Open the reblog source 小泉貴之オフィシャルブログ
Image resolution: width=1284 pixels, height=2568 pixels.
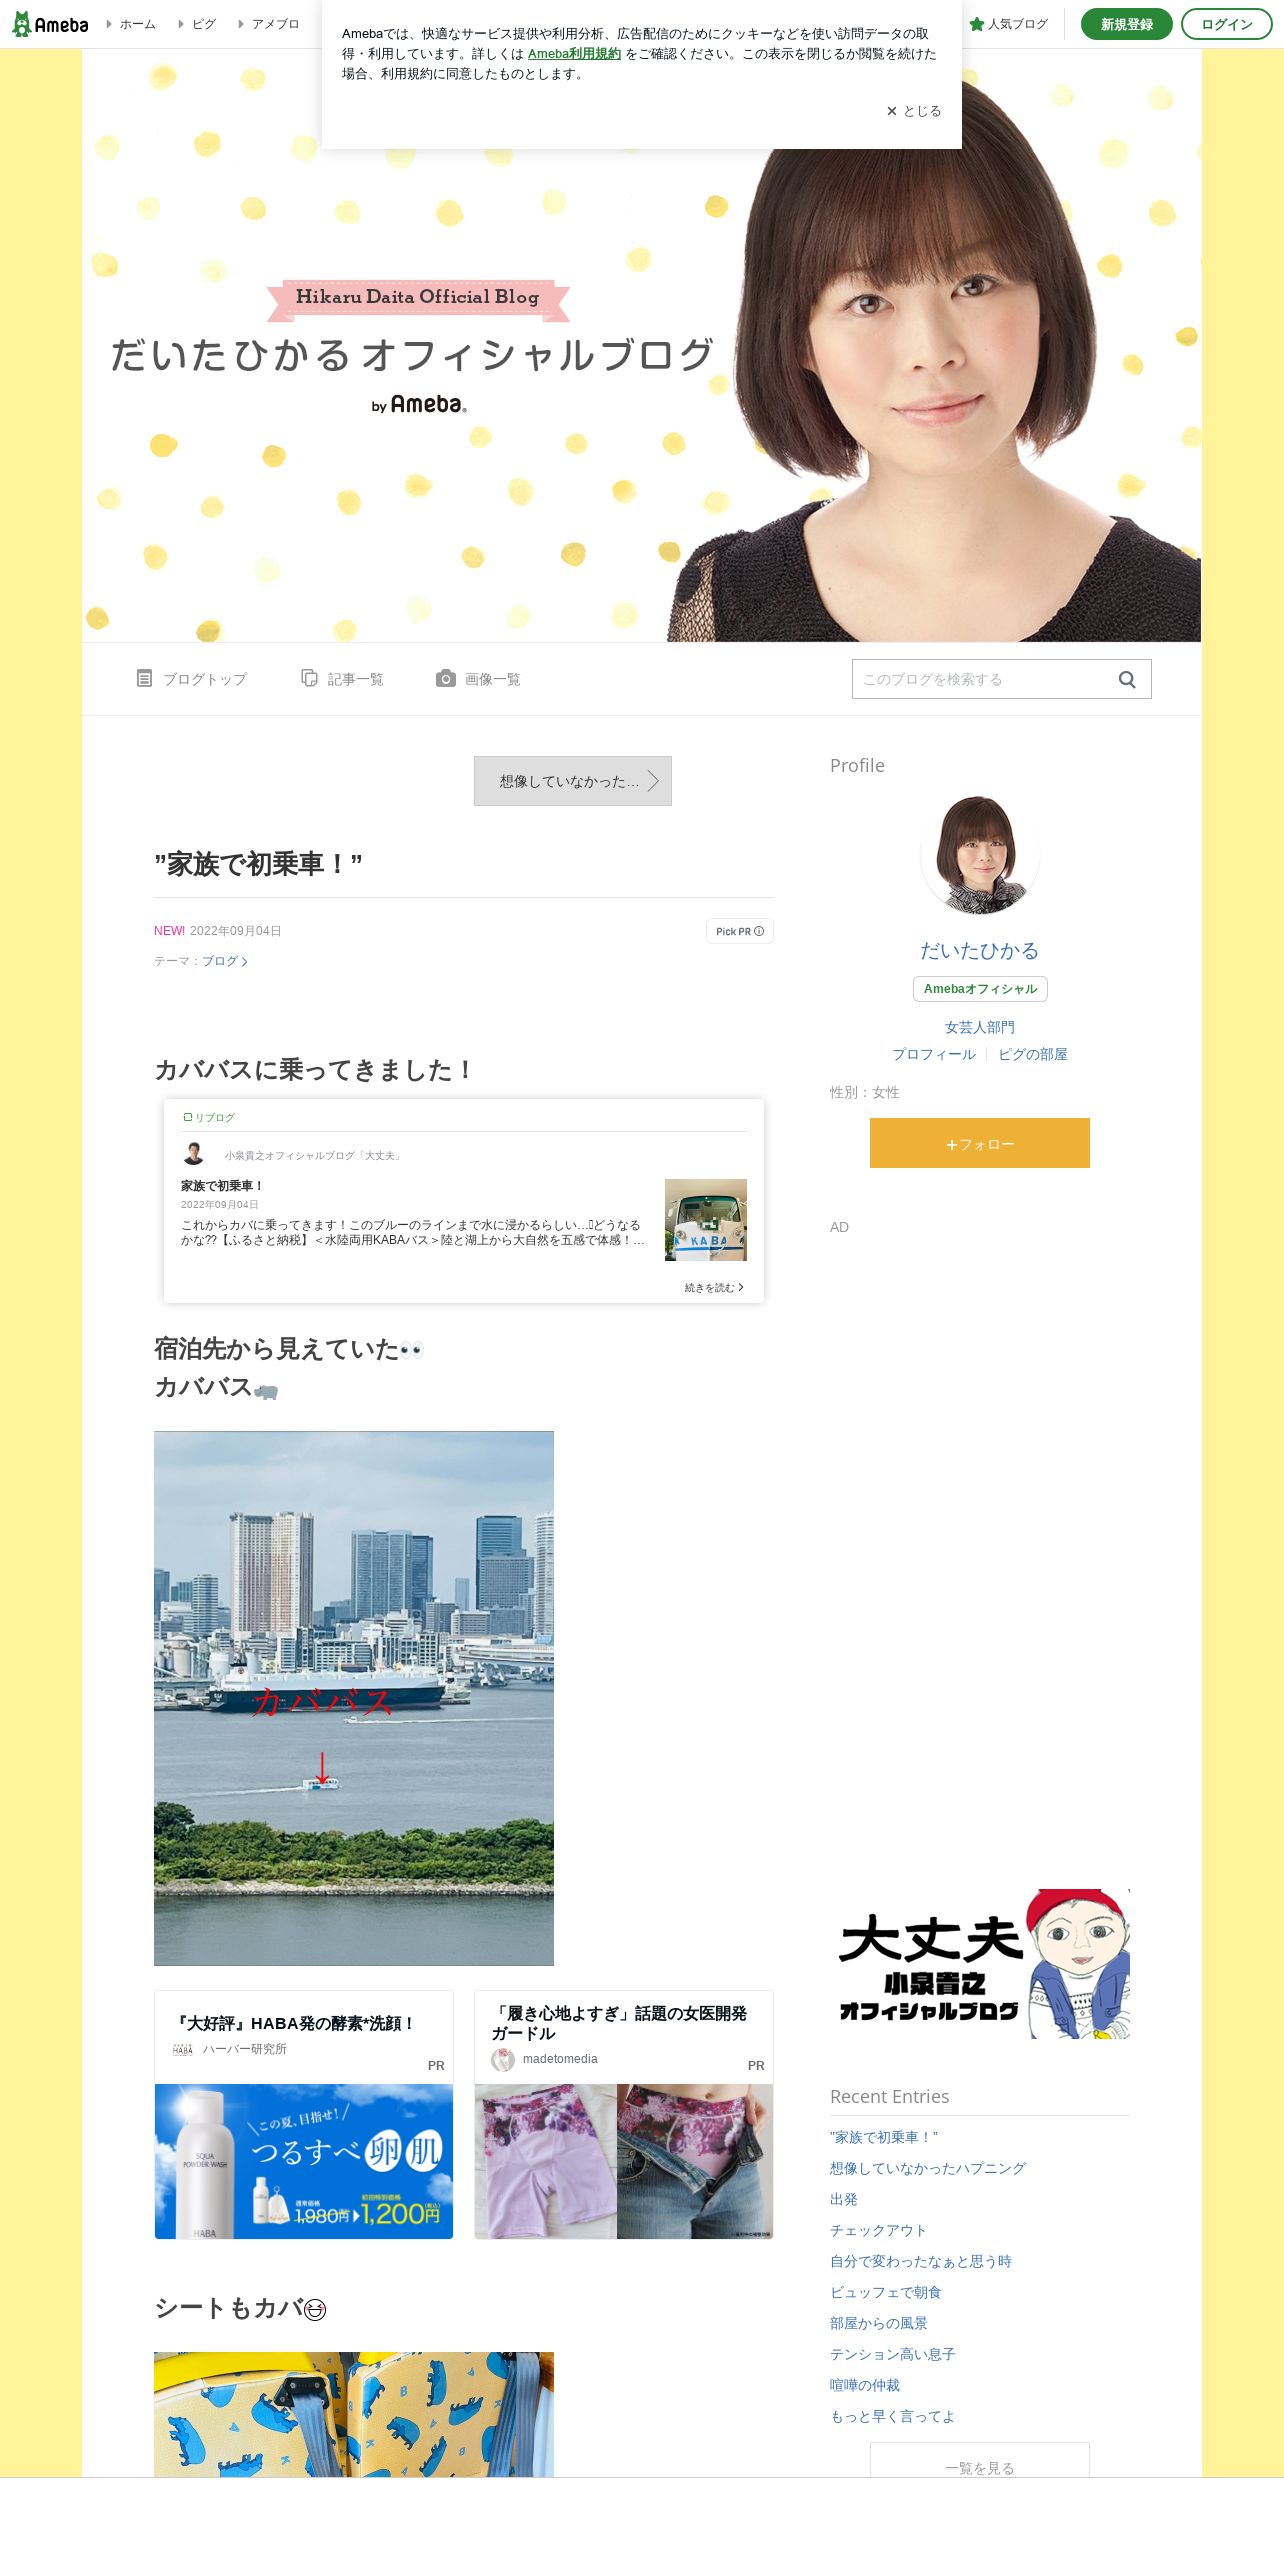pos(314,1155)
